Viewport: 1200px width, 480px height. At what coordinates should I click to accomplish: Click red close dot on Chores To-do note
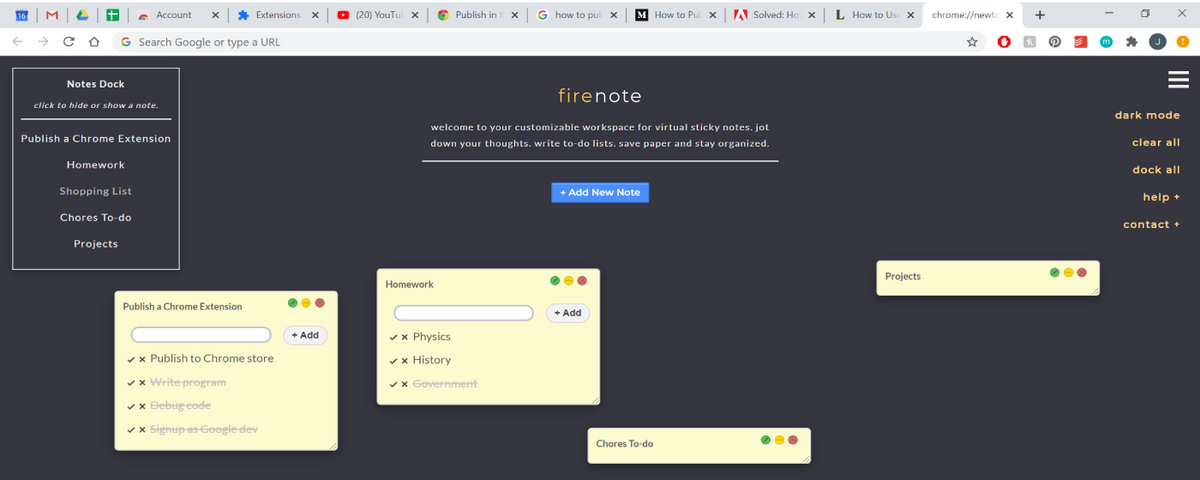click(x=793, y=439)
